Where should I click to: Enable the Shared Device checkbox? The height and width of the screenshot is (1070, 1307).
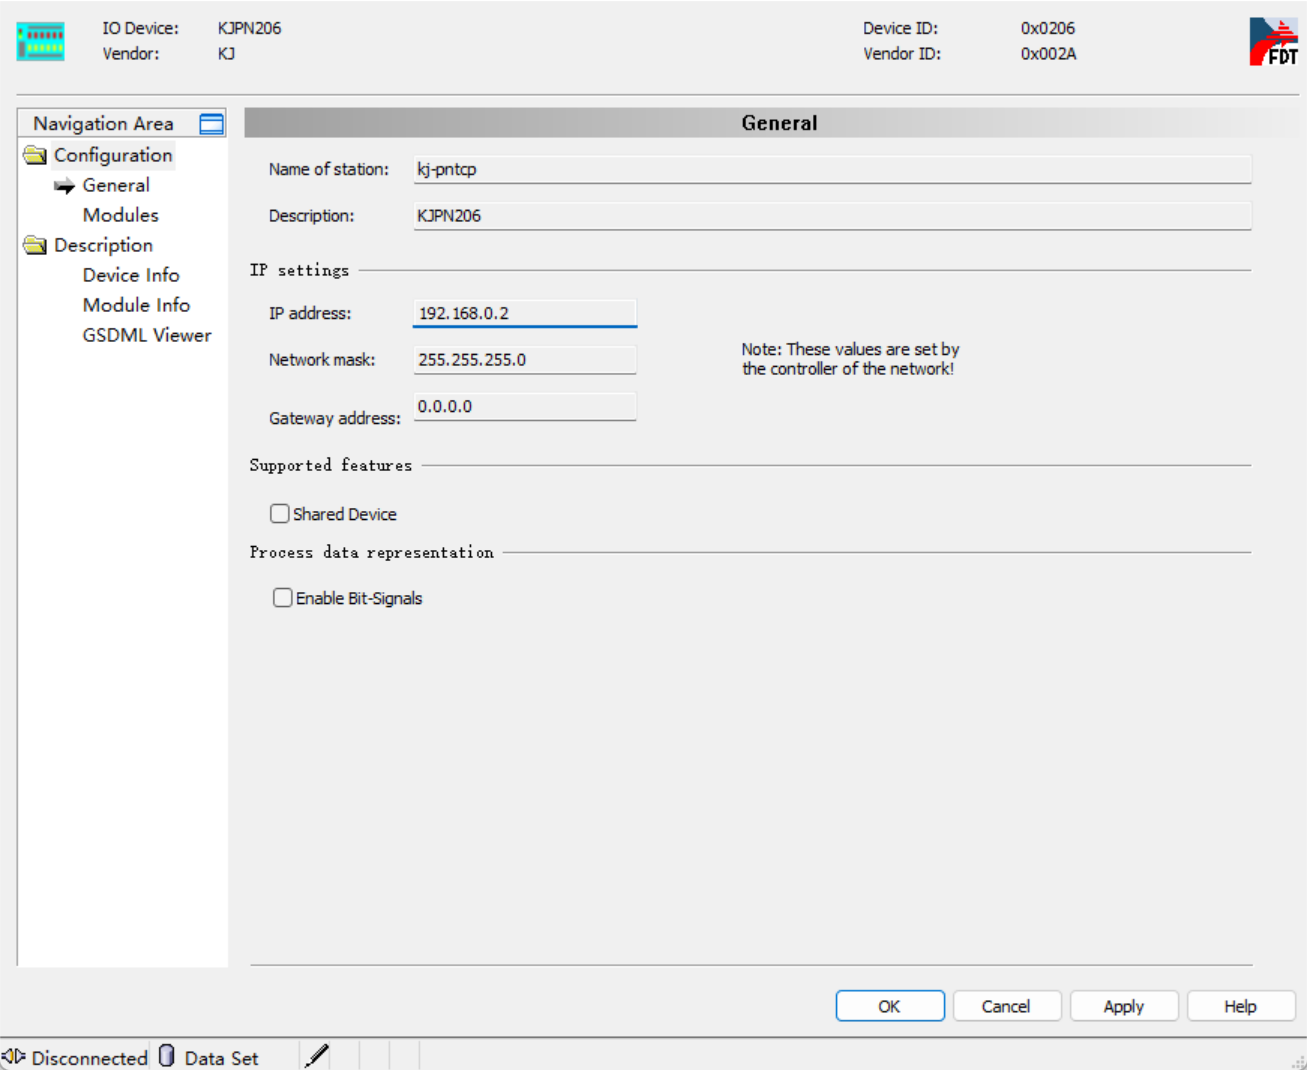pos(280,514)
